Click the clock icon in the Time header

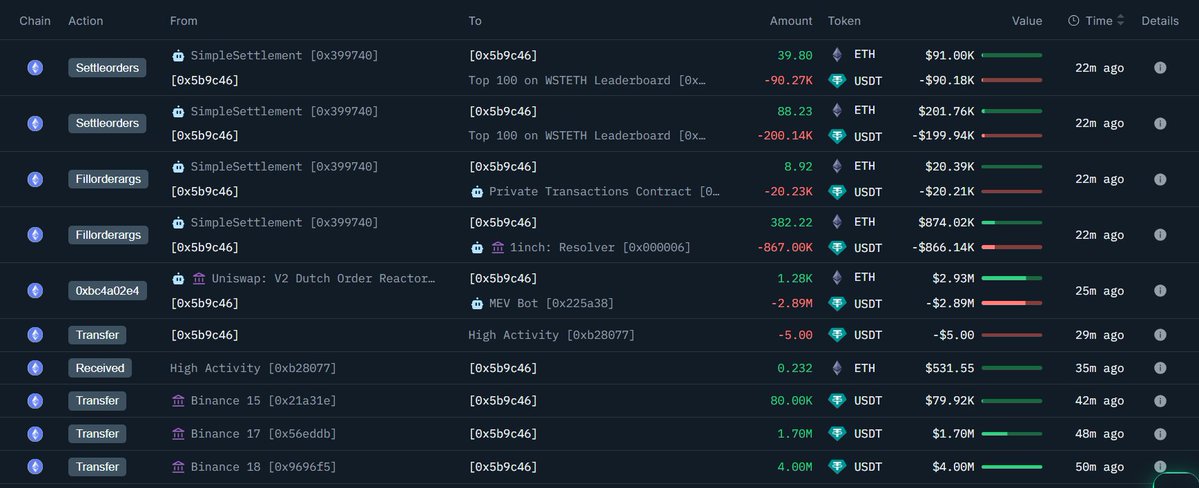(1073, 20)
